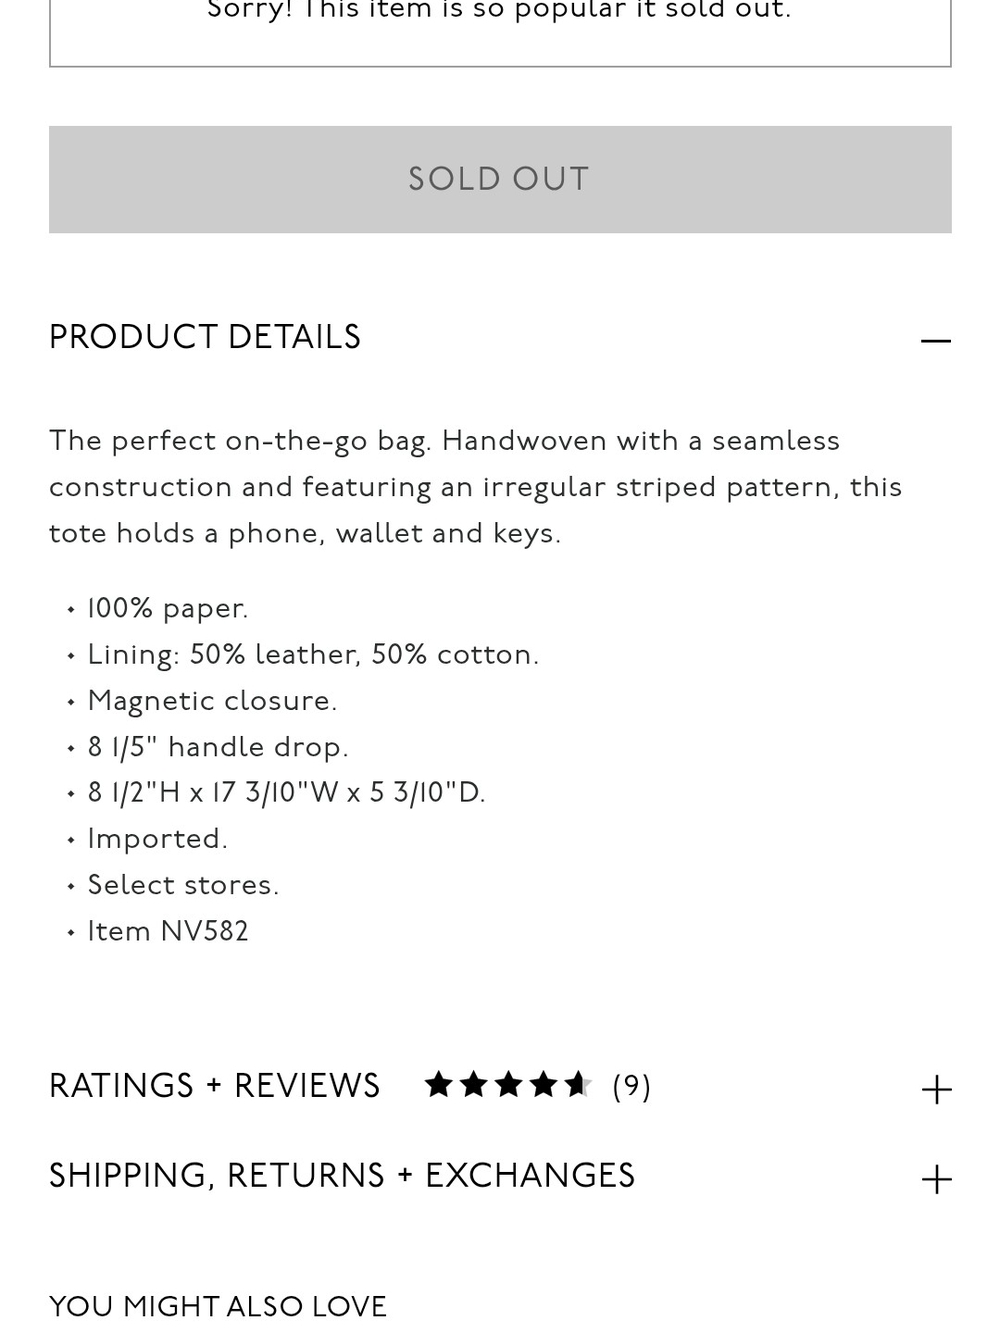Click the Select stores bullet
The width and height of the screenshot is (1000, 1333).
point(183,886)
